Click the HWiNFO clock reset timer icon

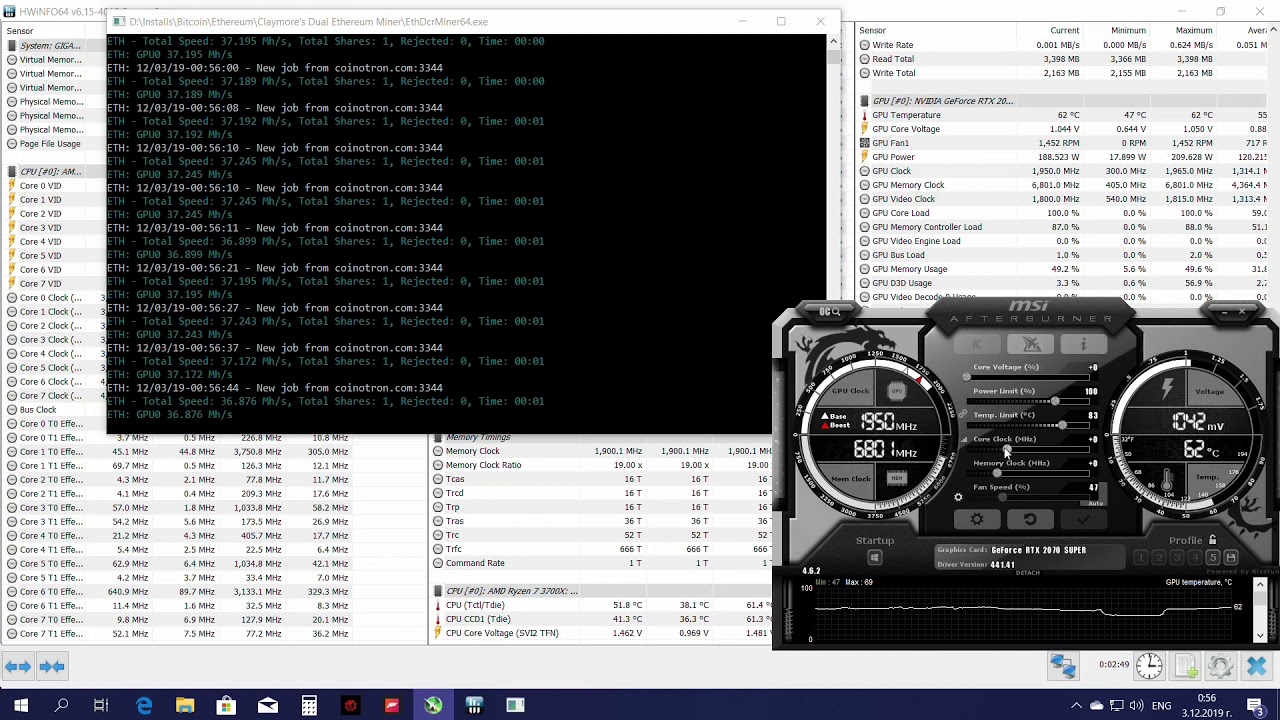click(x=1149, y=666)
